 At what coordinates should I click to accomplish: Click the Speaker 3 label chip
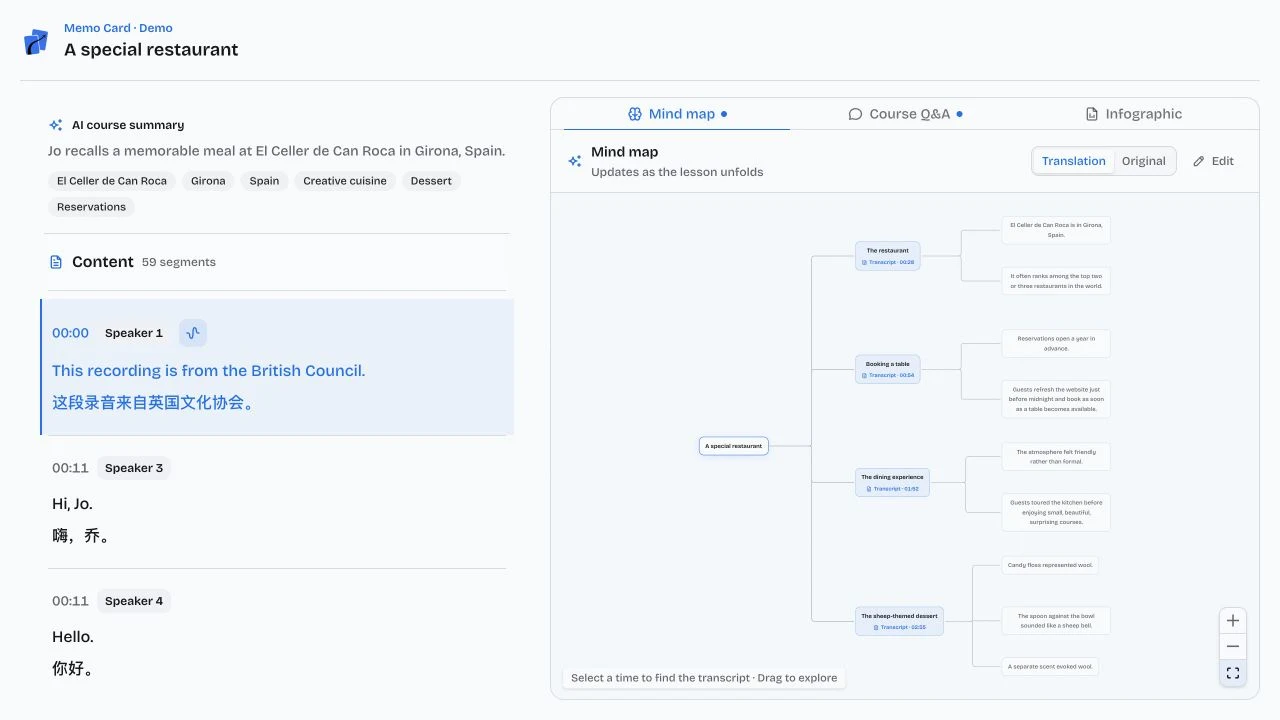[x=134, y=468]
